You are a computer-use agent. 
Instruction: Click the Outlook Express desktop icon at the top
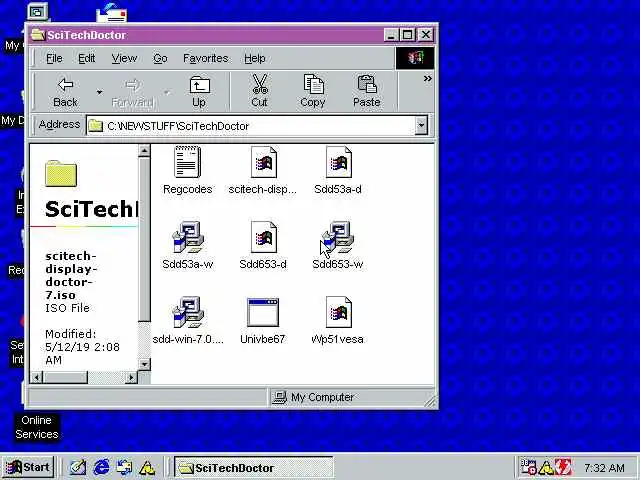[x=111, y=12]
